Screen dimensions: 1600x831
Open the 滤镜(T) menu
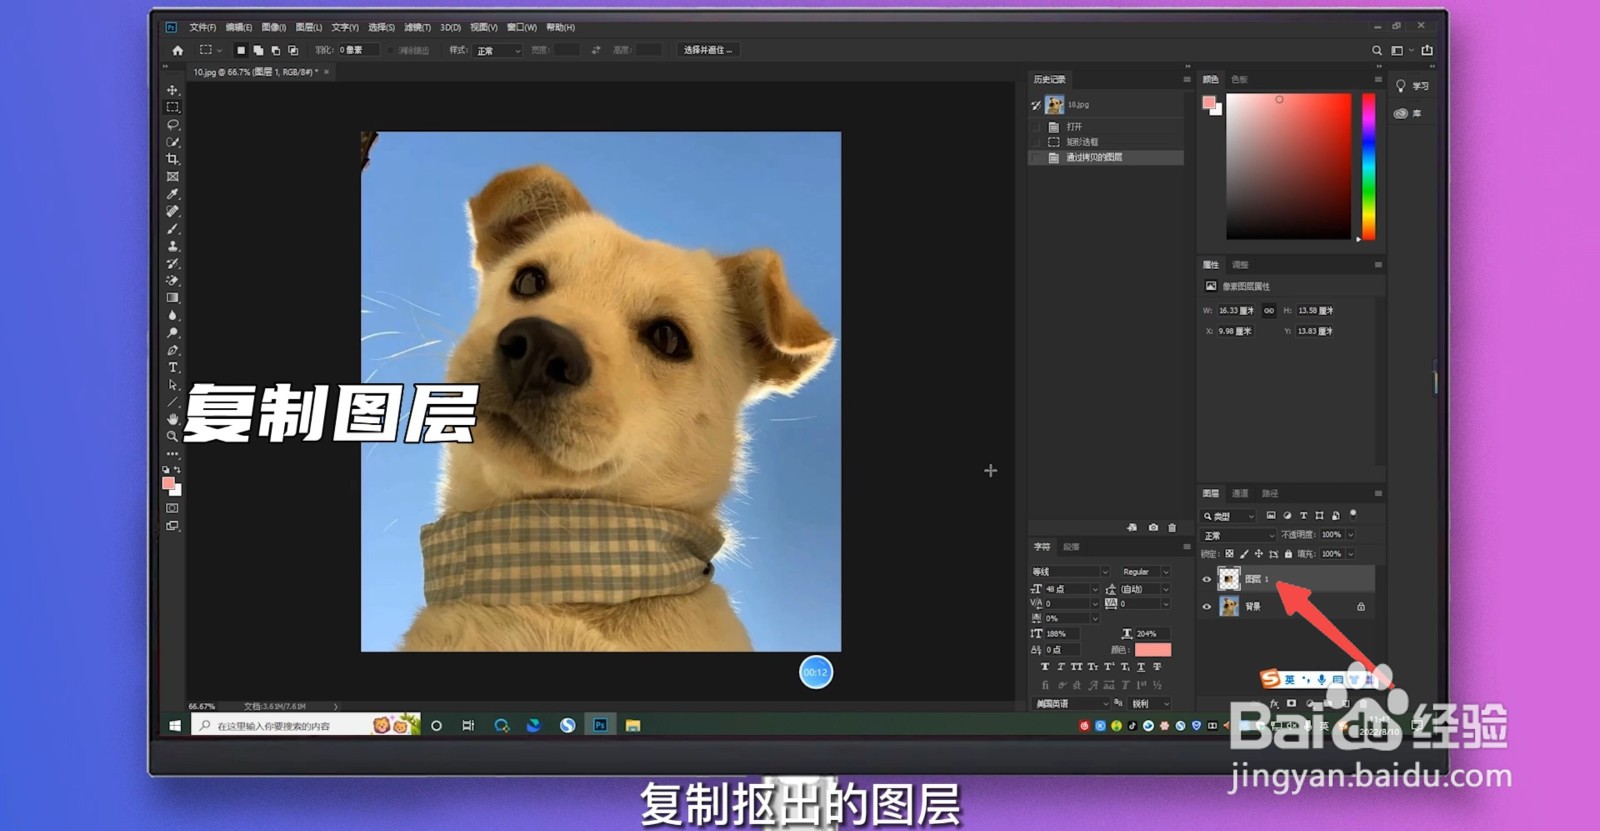click(x=417, y=27)
